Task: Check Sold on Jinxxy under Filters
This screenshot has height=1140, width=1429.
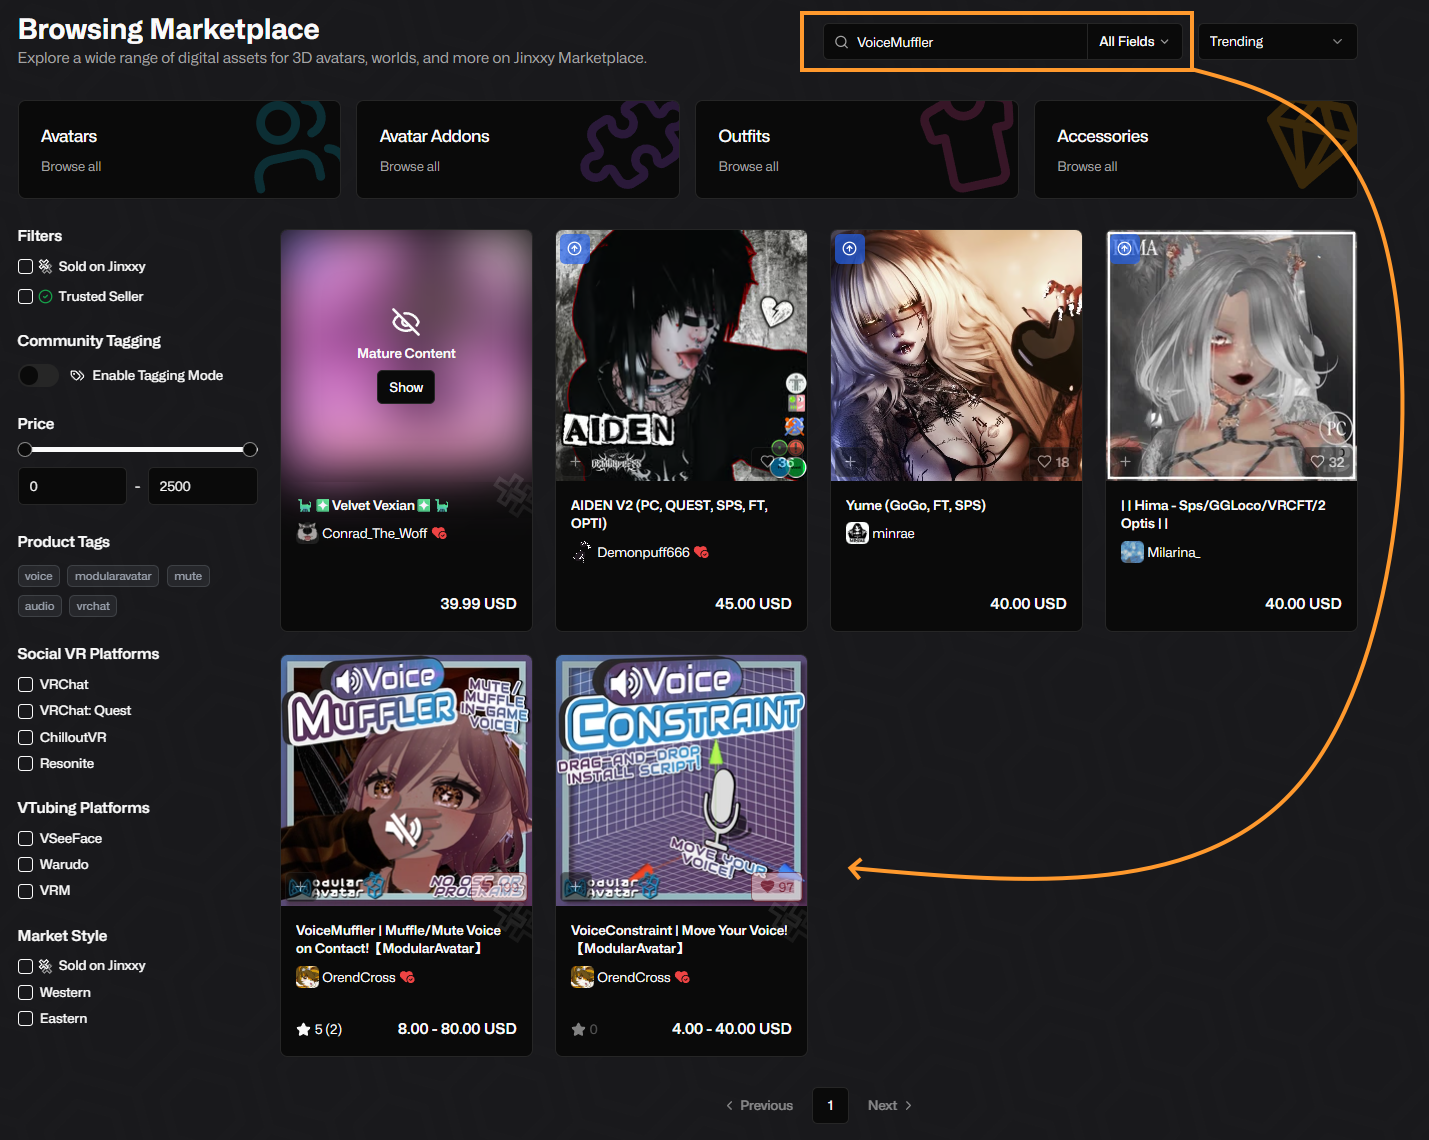Action: click(x=26, y=267)
